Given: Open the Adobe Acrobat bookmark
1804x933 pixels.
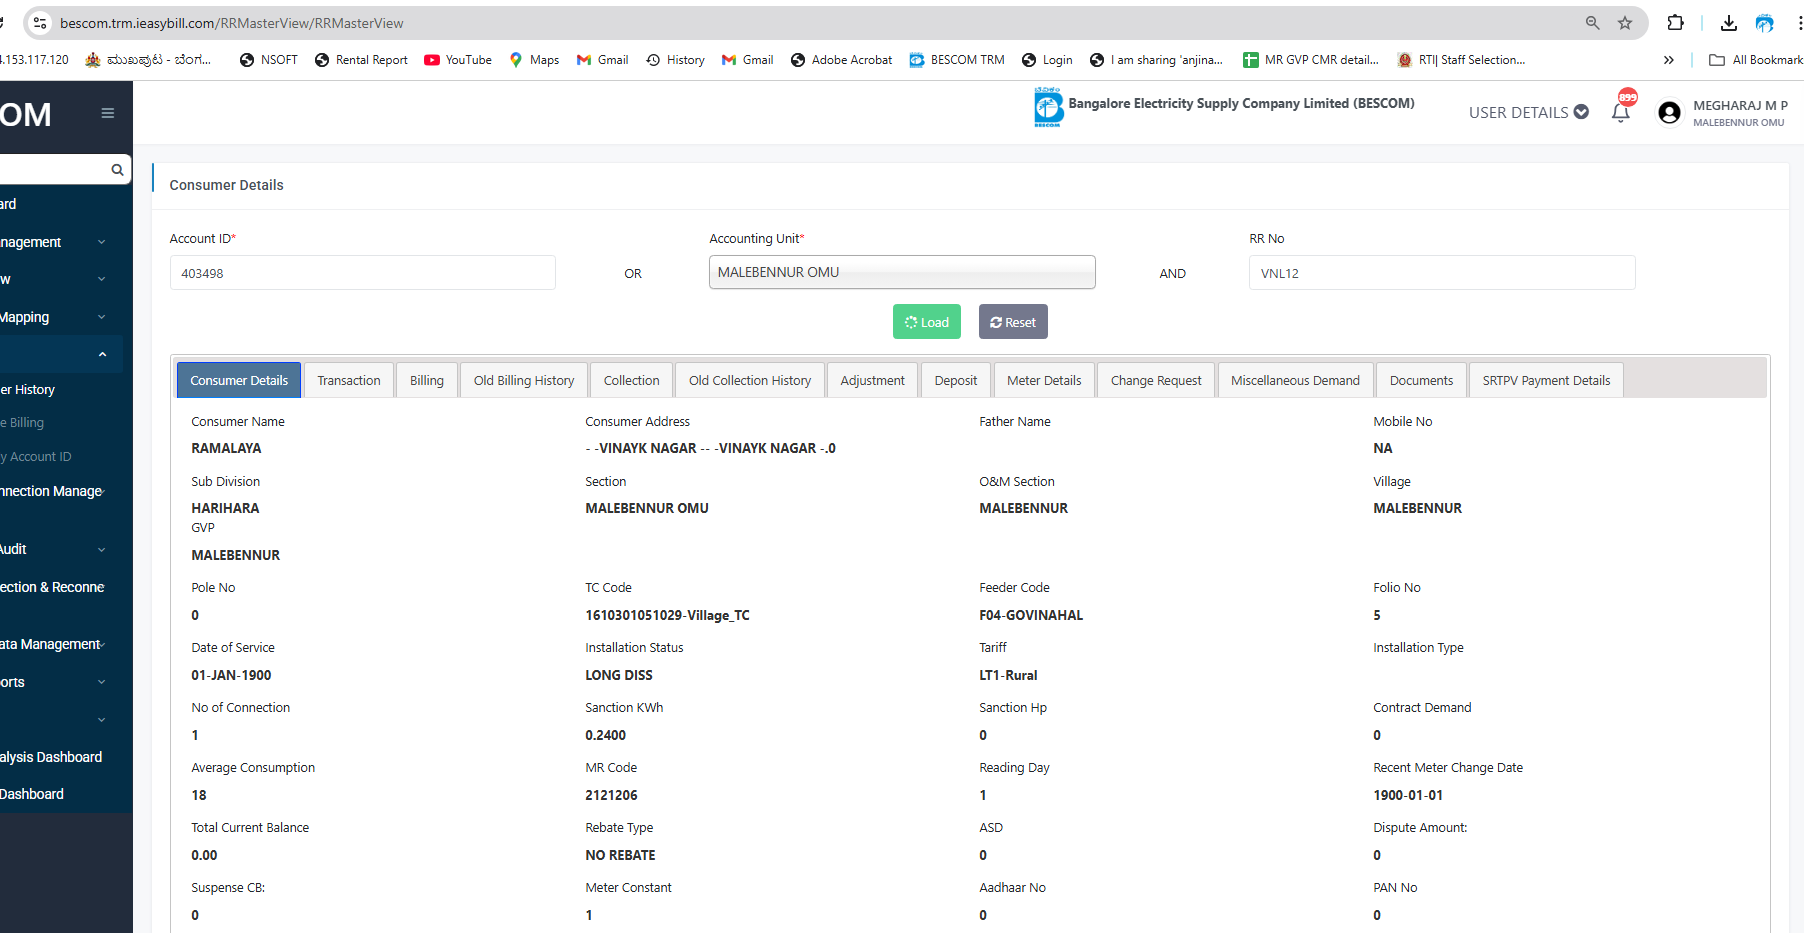Looking at the screenshot, I should coord(841,60).
